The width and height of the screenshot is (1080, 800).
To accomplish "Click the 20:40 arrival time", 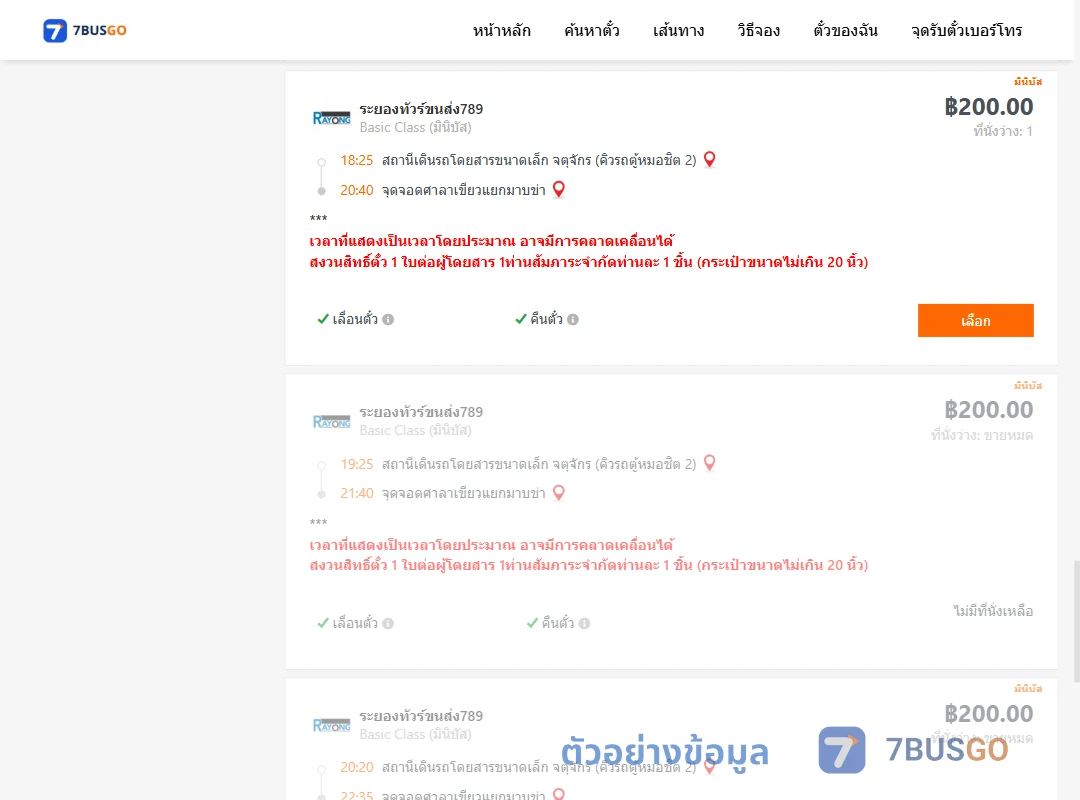I will click(x=356, y=190).
